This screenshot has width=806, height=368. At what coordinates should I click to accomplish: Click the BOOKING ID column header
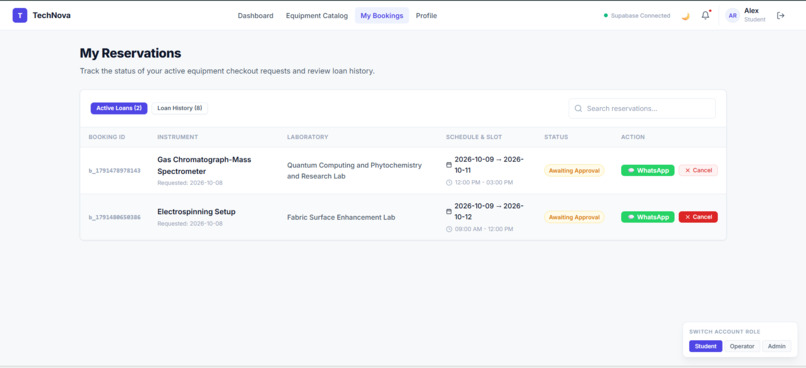[107, 137]
